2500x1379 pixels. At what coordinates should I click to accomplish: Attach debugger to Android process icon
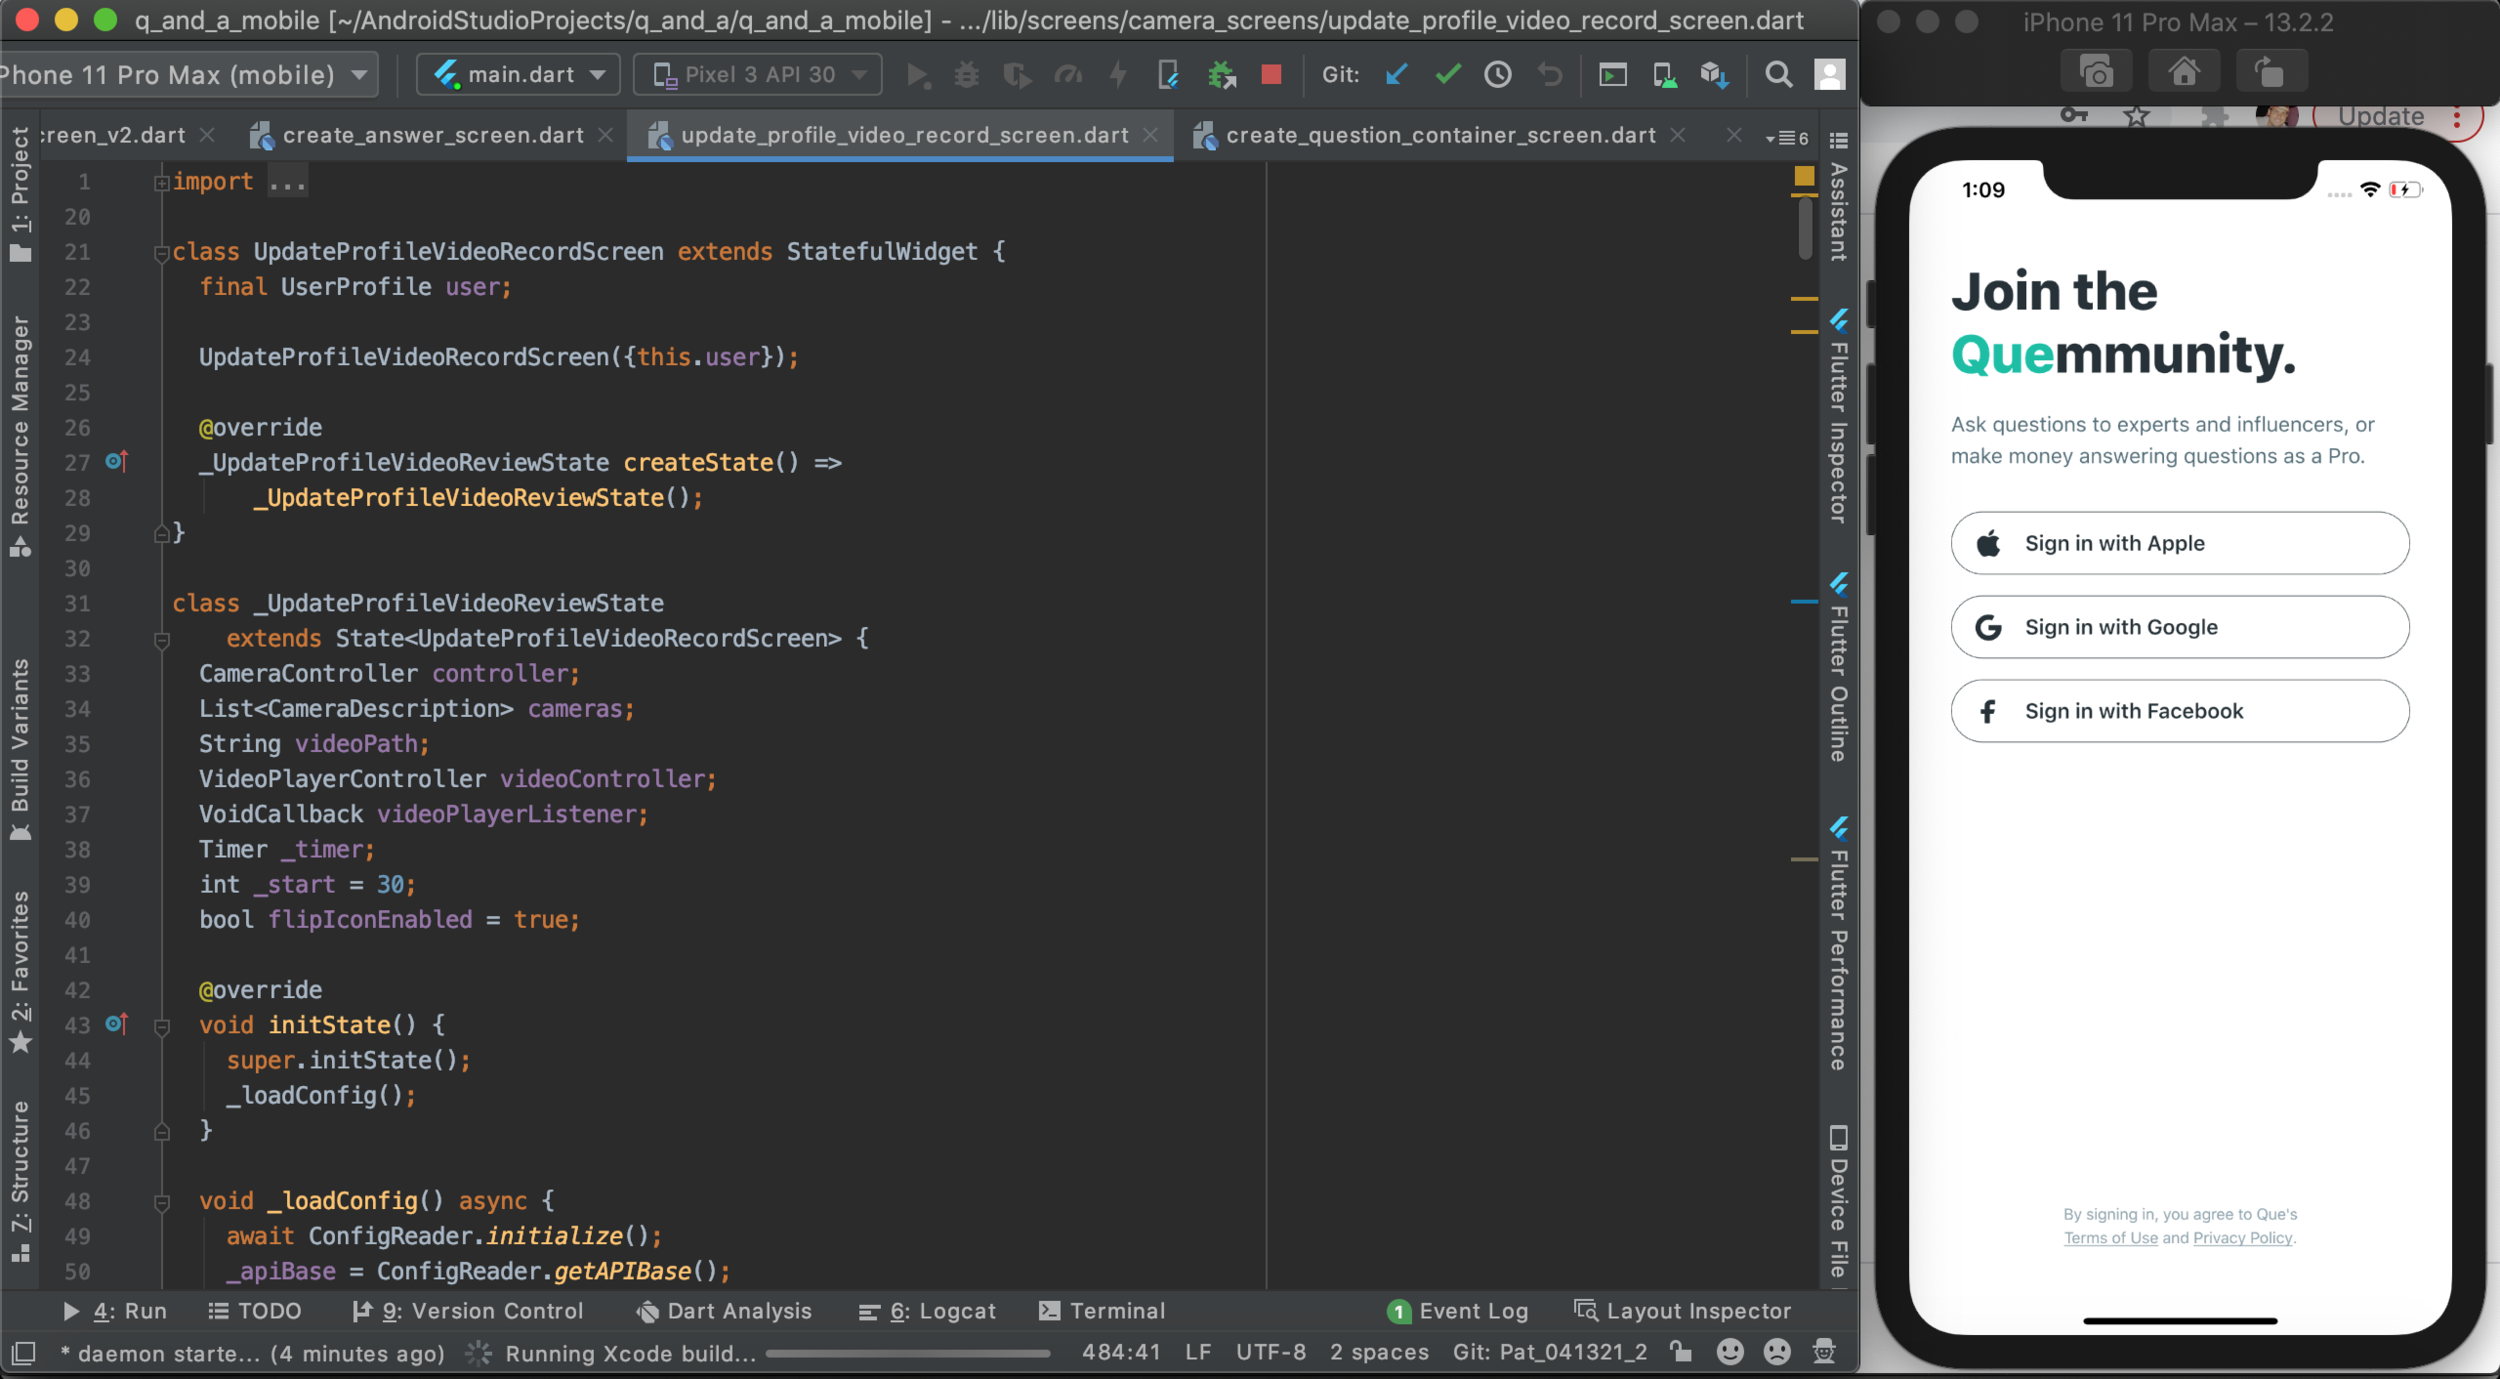1221,75
